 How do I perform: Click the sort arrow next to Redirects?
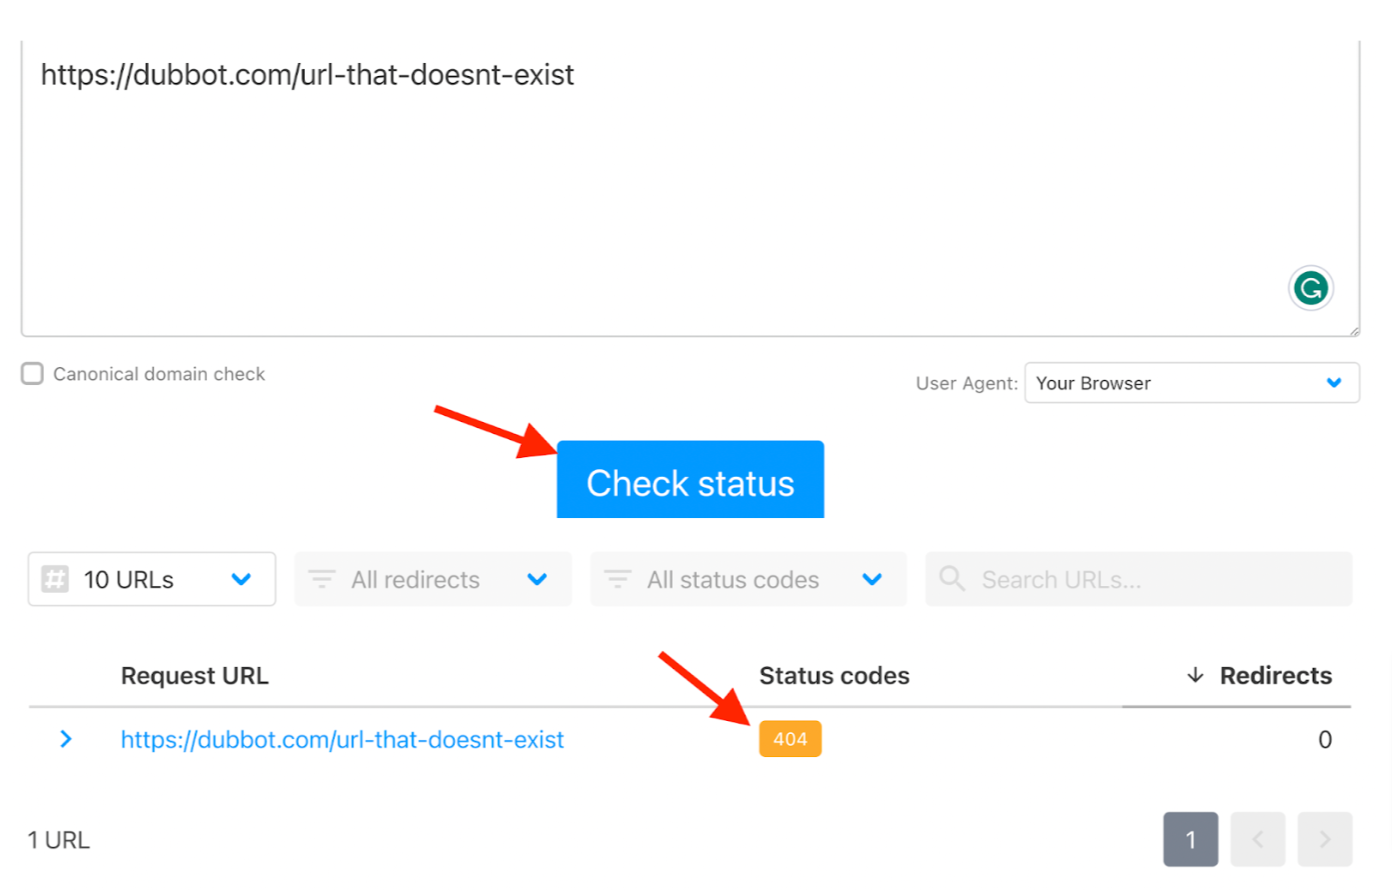(x=1196, y=675)
